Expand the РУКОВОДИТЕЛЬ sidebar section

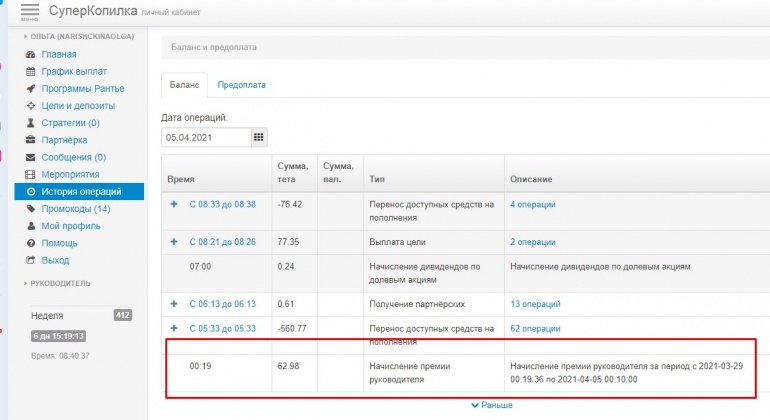pos(60,283)
